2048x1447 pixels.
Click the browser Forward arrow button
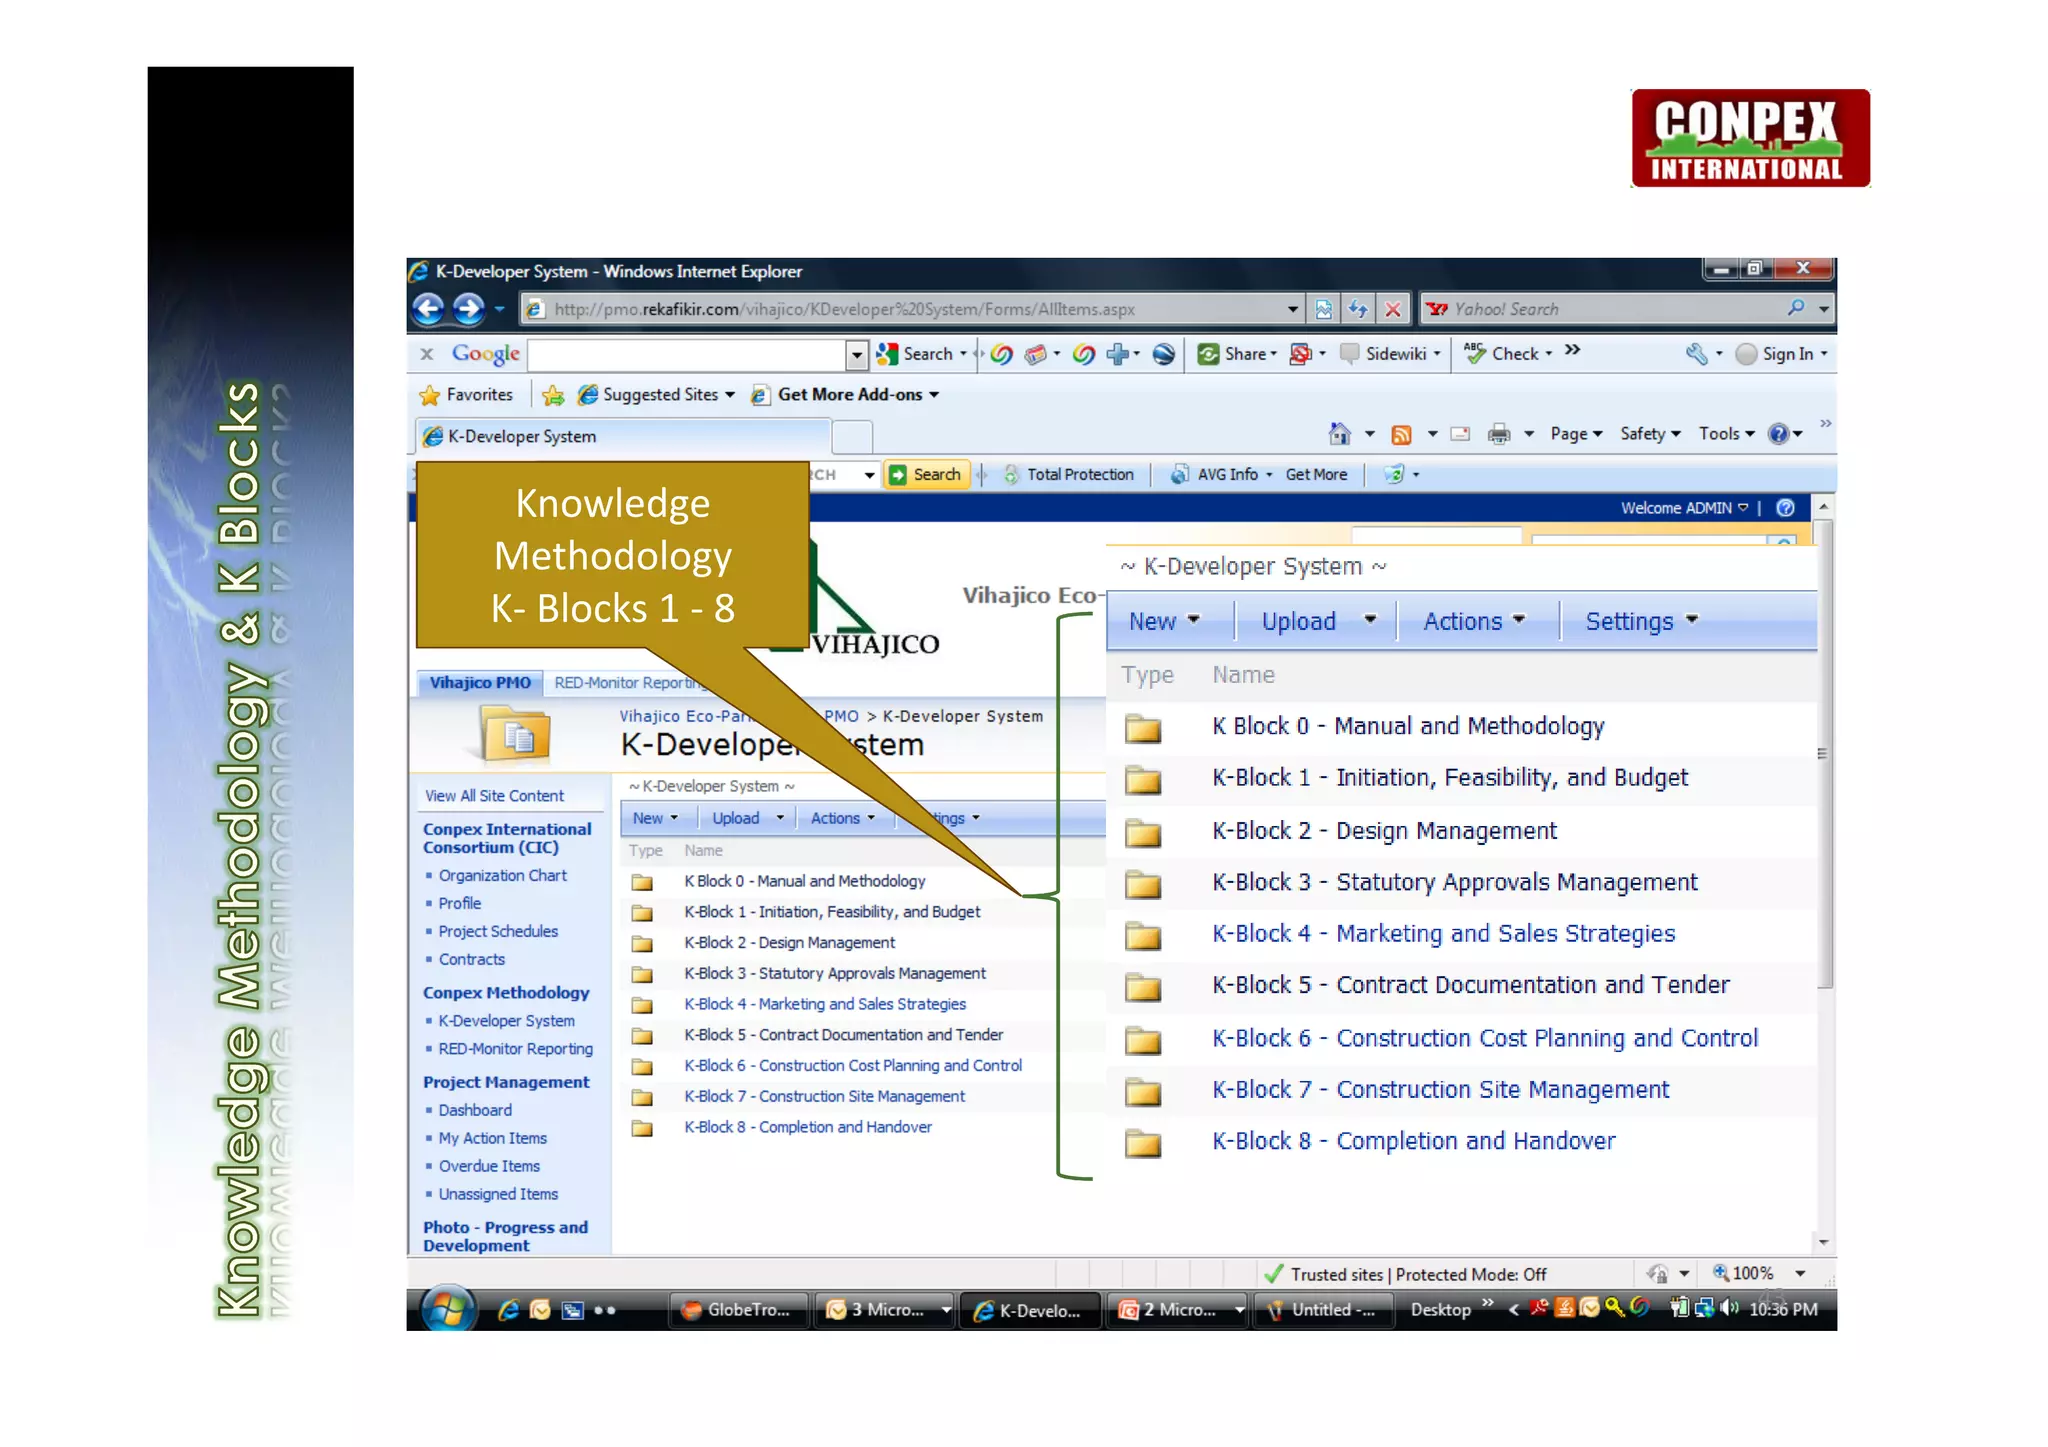[x=469, y=309]
